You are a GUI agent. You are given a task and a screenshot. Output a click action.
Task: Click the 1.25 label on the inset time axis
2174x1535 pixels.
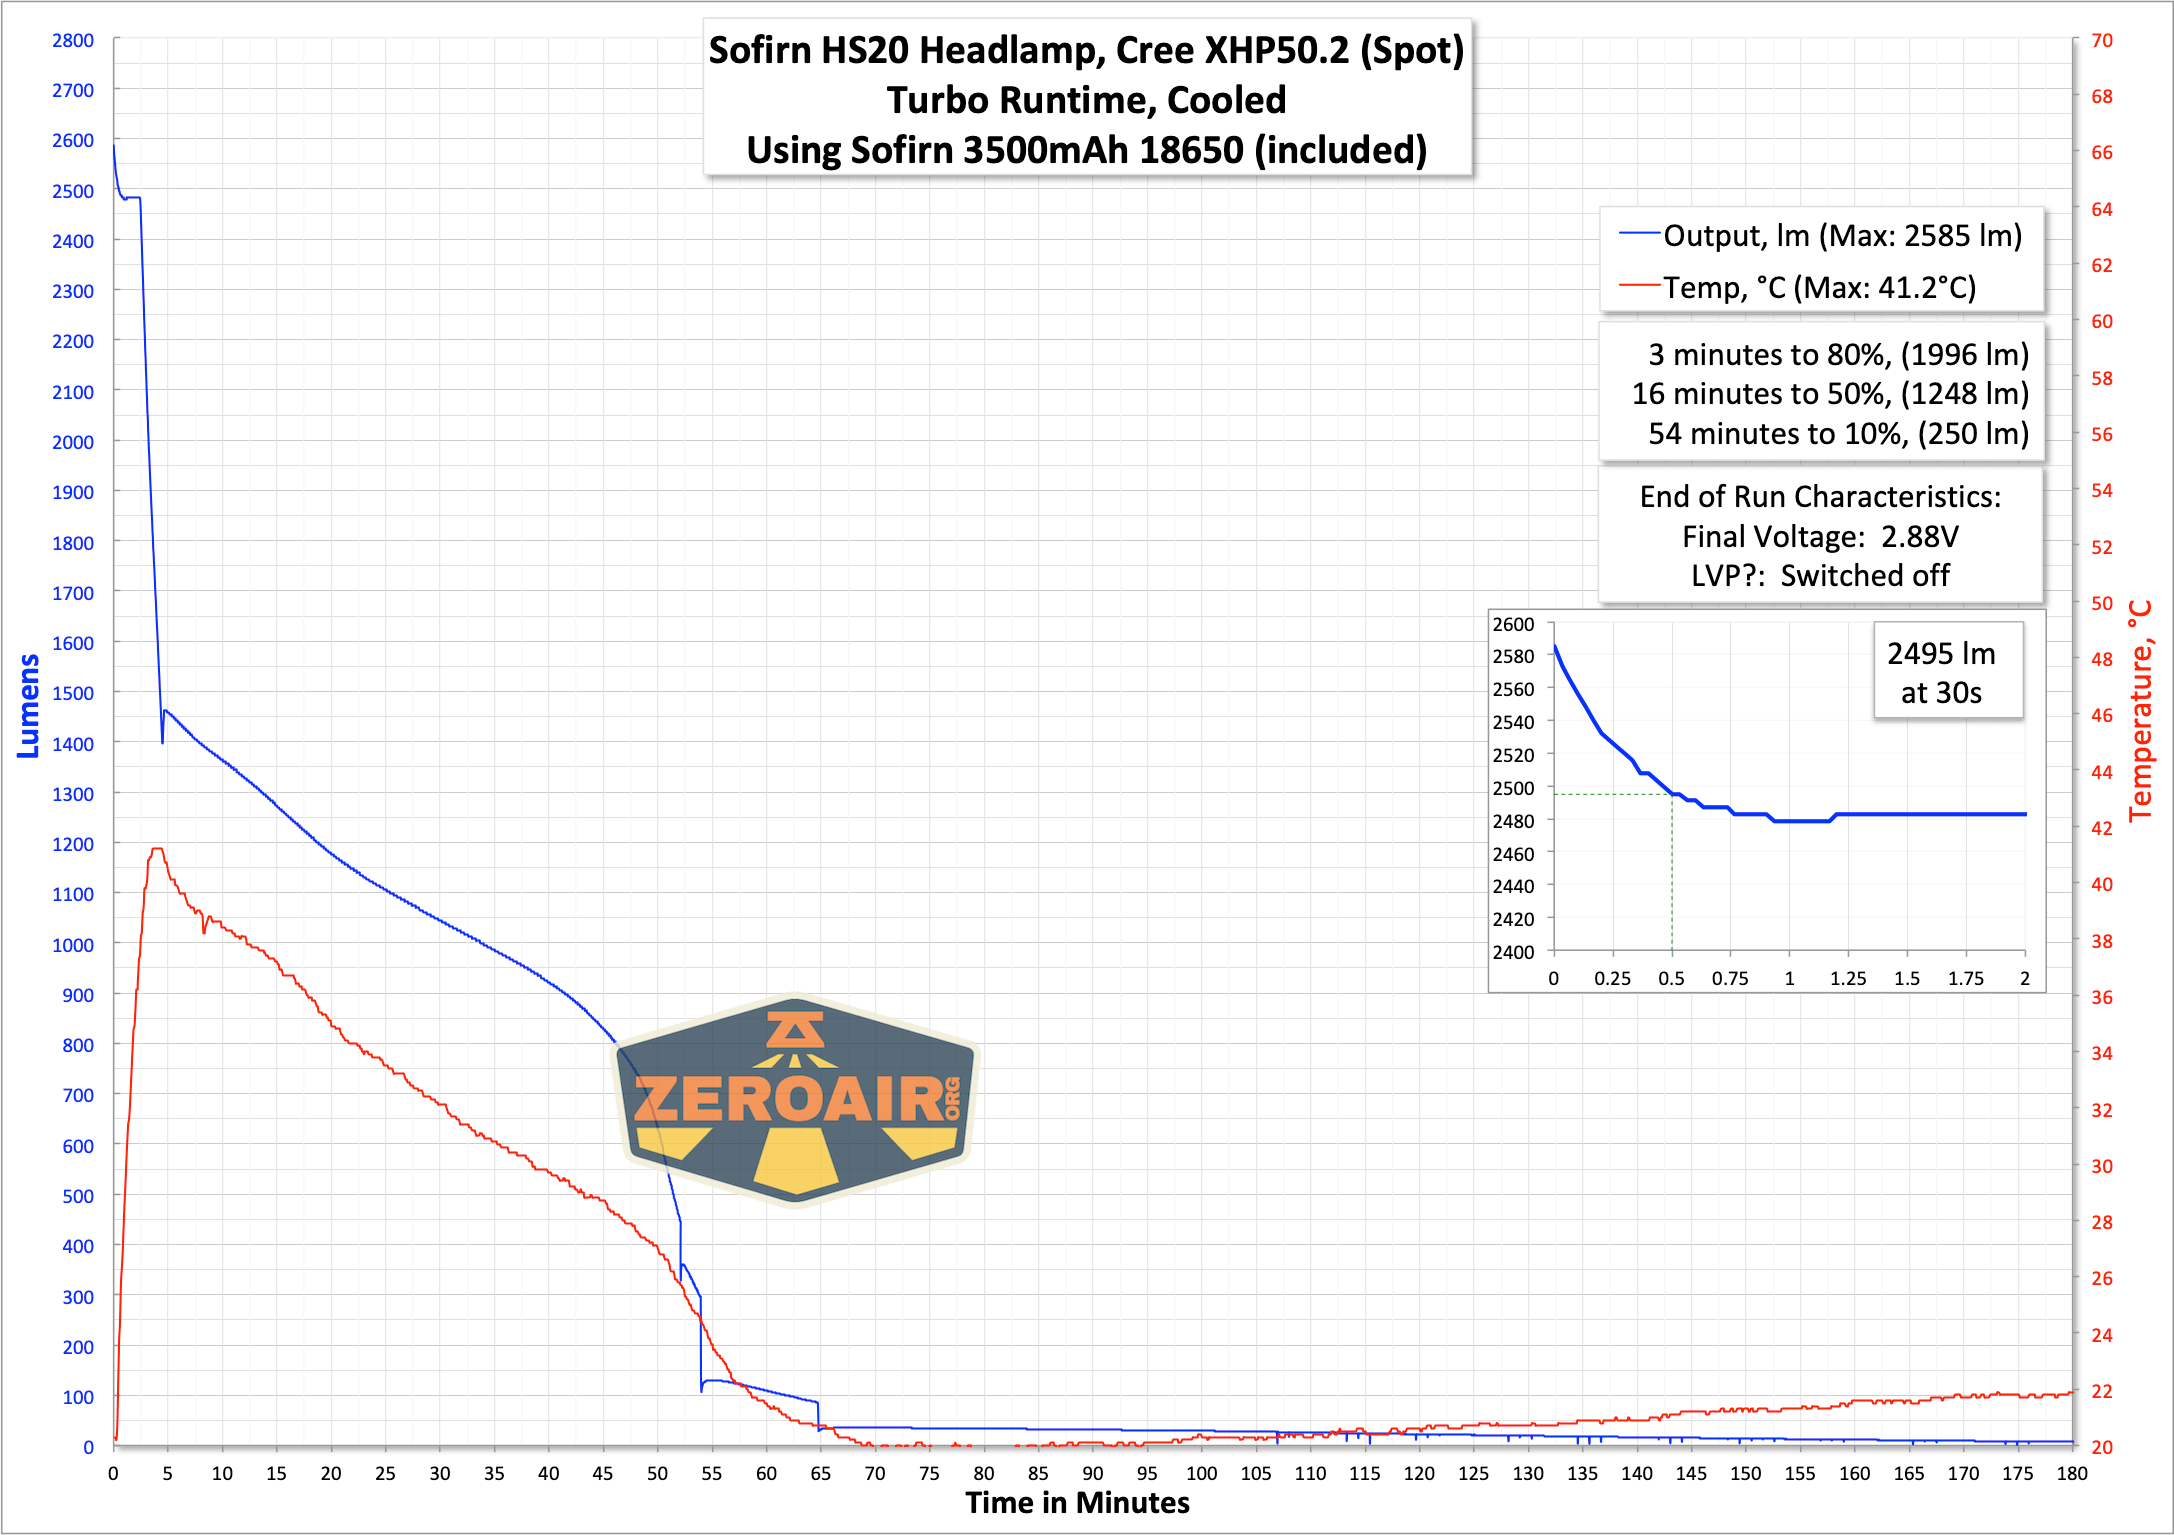(x=1848, y=978)
